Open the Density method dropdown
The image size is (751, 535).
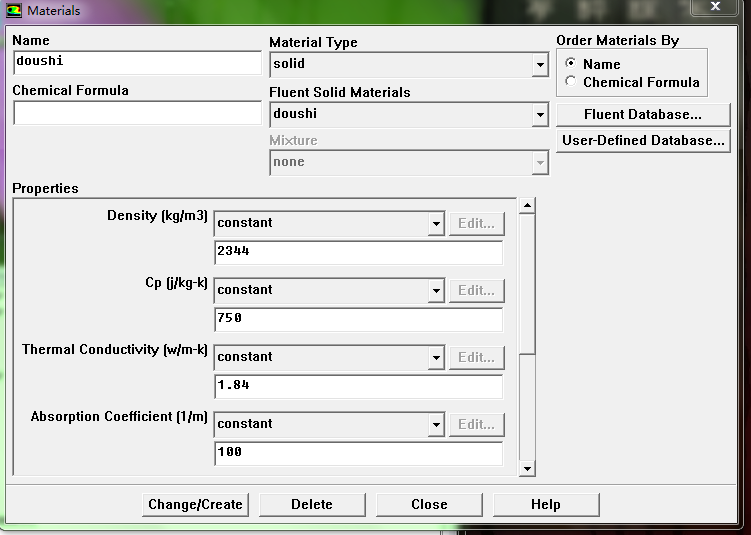[x=436, y=224]
